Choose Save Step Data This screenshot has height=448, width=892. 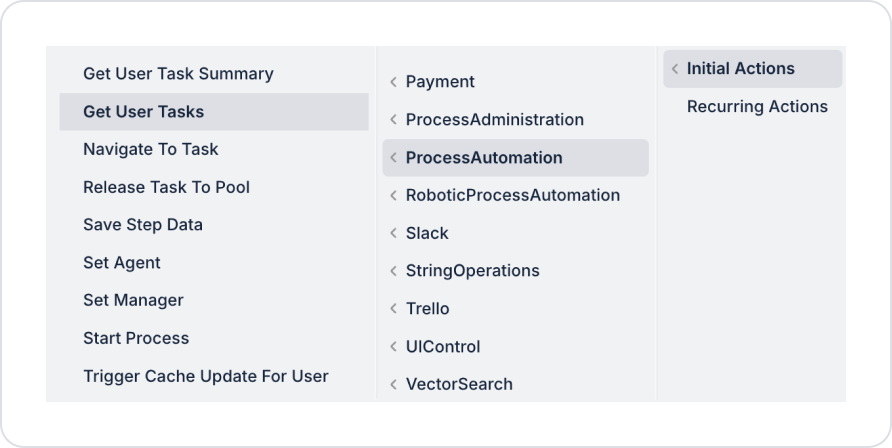[x=143, y=225]
